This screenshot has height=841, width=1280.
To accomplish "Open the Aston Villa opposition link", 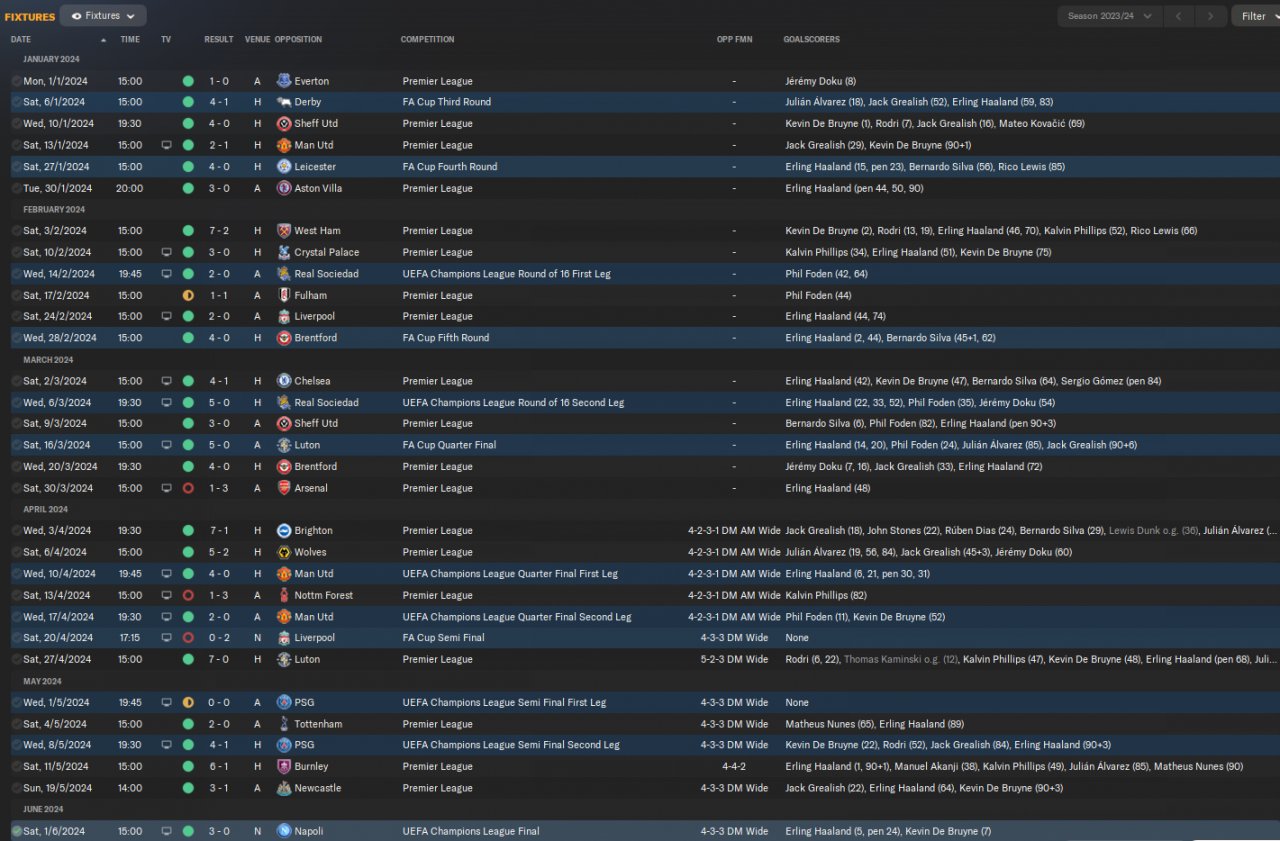I will (320, 188).
